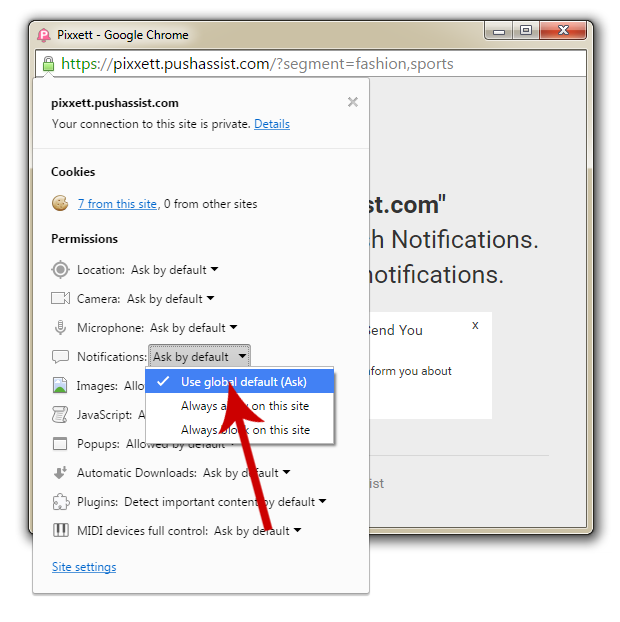Open the MIDI devices permission dropdown
Image resolution: width=620 pixels, height=622 pixels.
coord(257,531)
